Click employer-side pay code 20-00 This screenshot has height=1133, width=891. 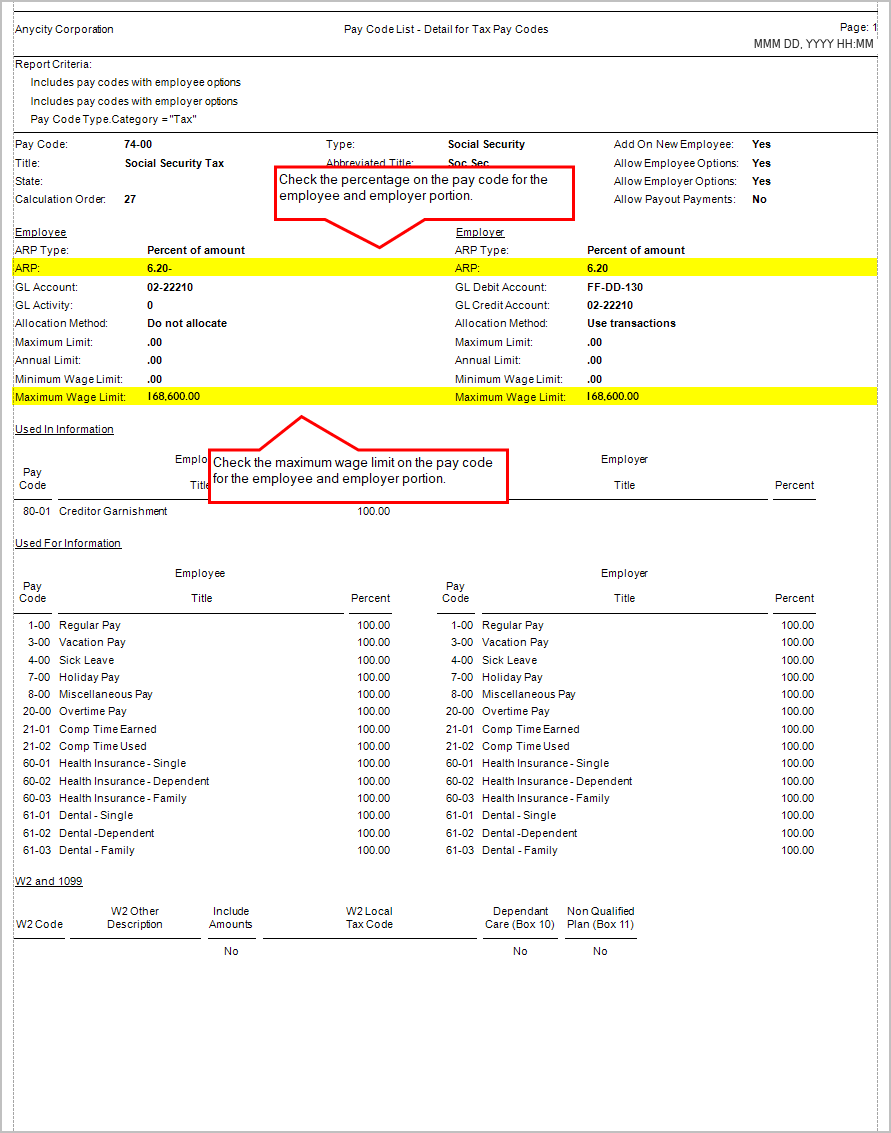point(460,712)
